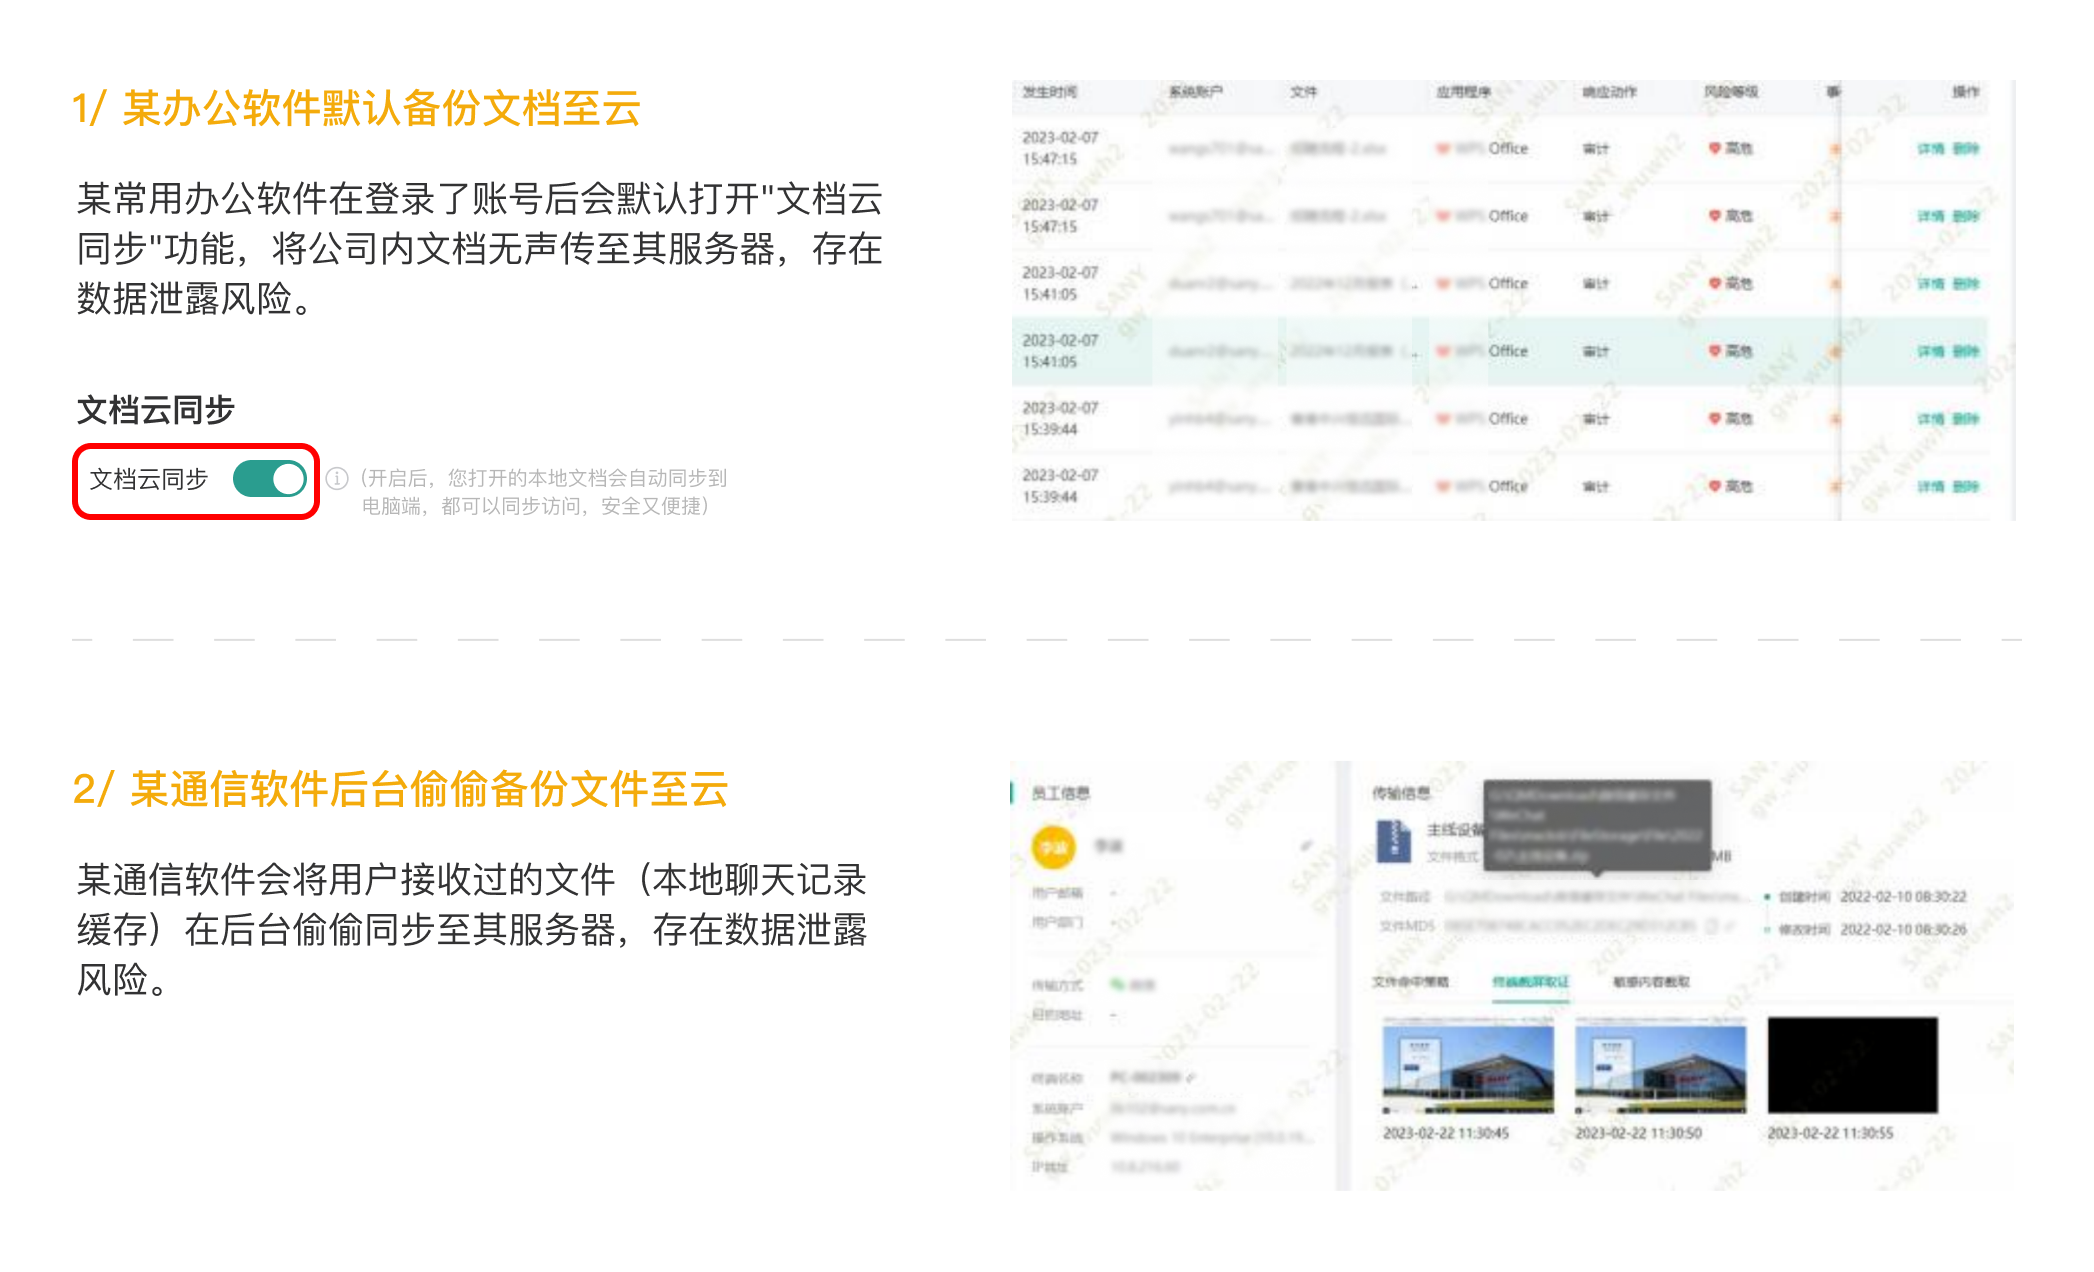The image size is (2094, 1272).
Task: Click the 风险等级 column header
Action: pyautogui.click(x=1730, y=92)
